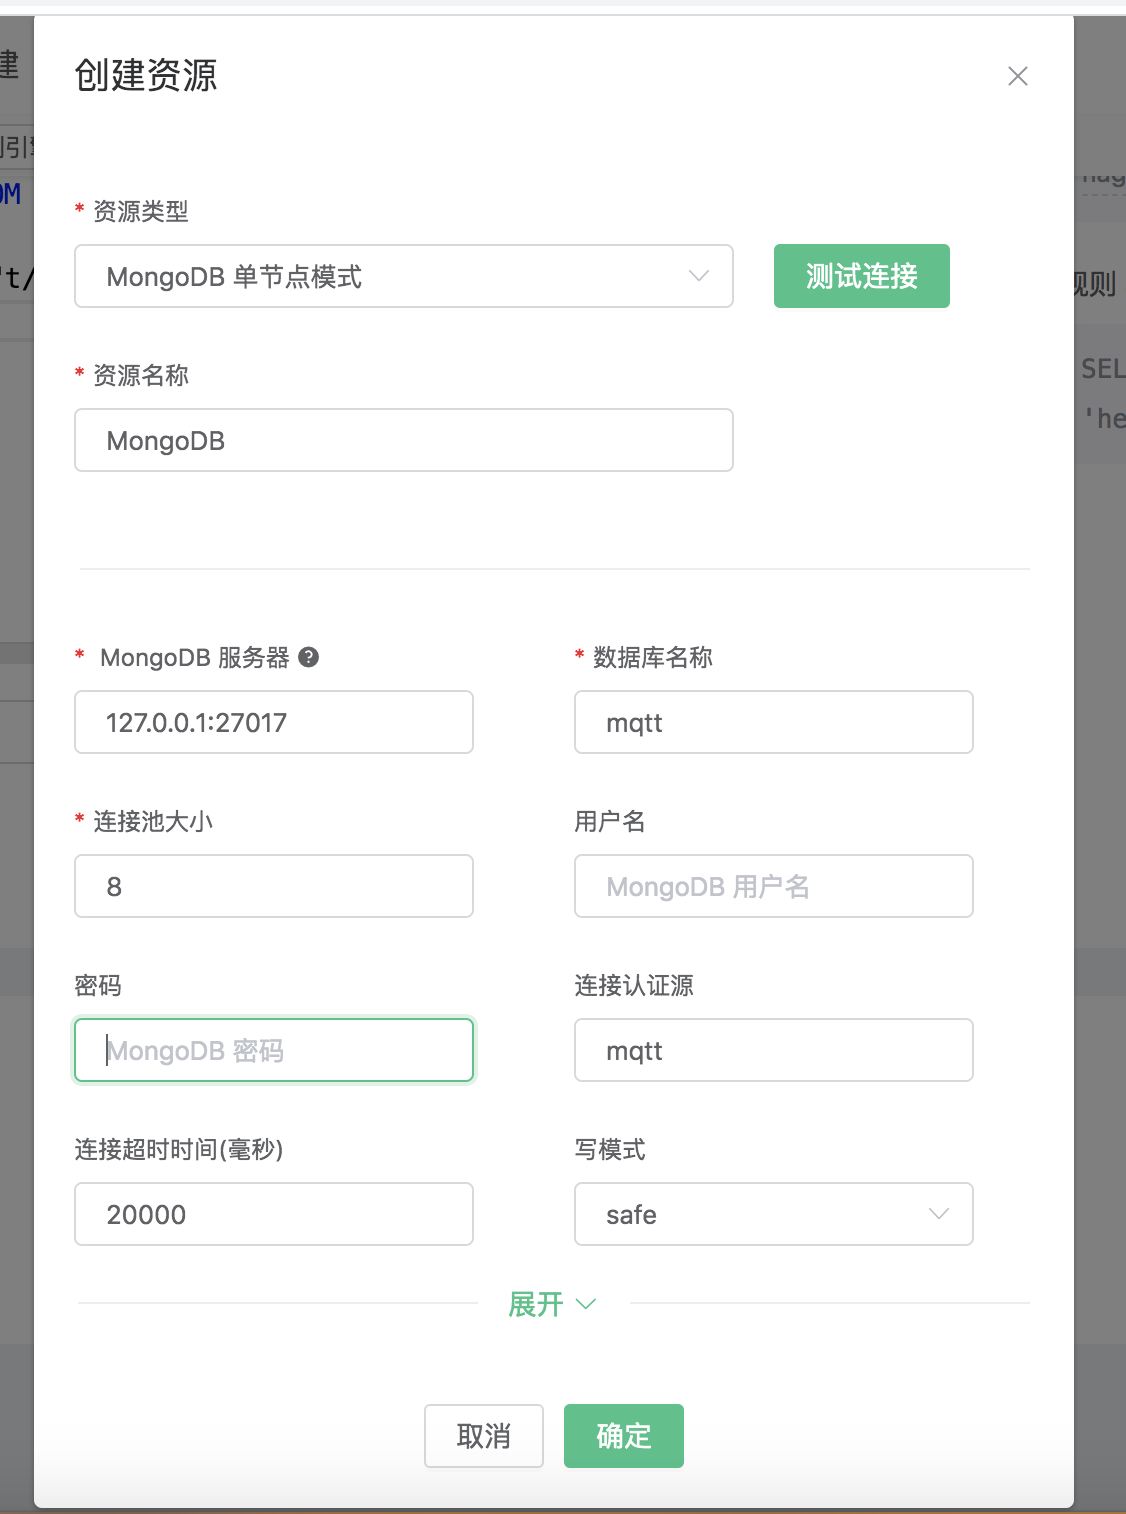Click the MongoDB 服务器 address field
Screen dimensions: 1126x1514
click(x=273, y=722)
